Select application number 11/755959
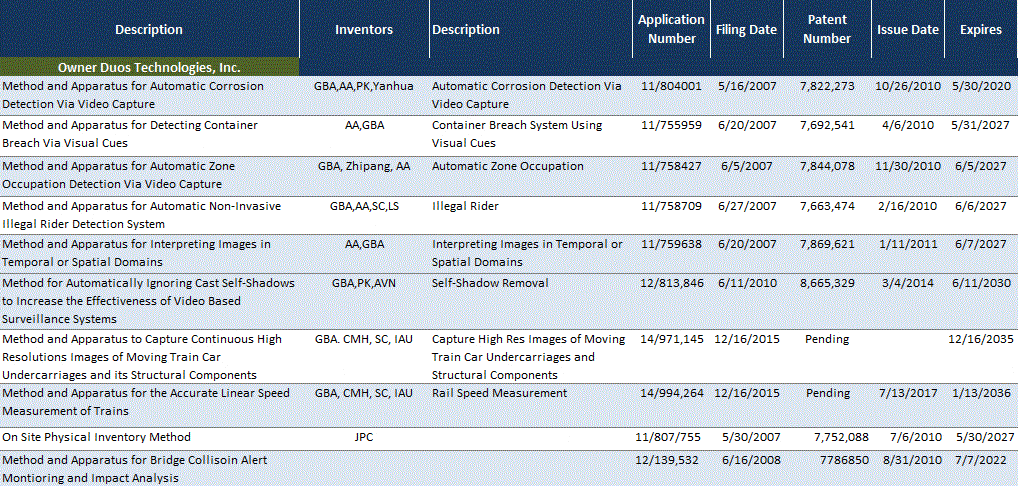The height and width of the screenshot is (486, 1020). tap(671, 126)
